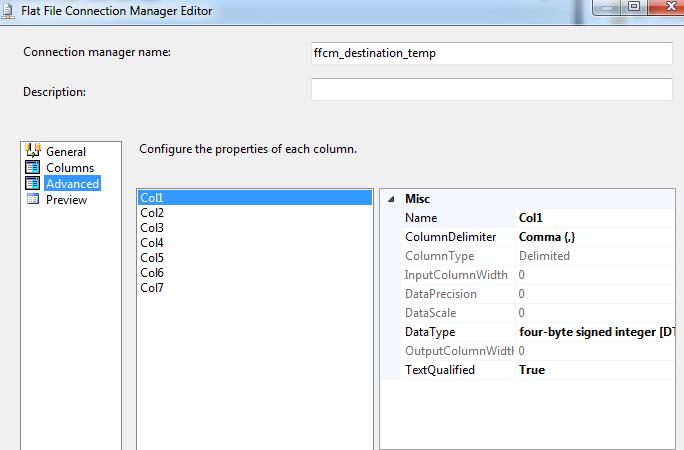Image resolution: width=684 pixels, height=450 pixels.
Task: Click the Connection manager name field
Action: point(491,53)
